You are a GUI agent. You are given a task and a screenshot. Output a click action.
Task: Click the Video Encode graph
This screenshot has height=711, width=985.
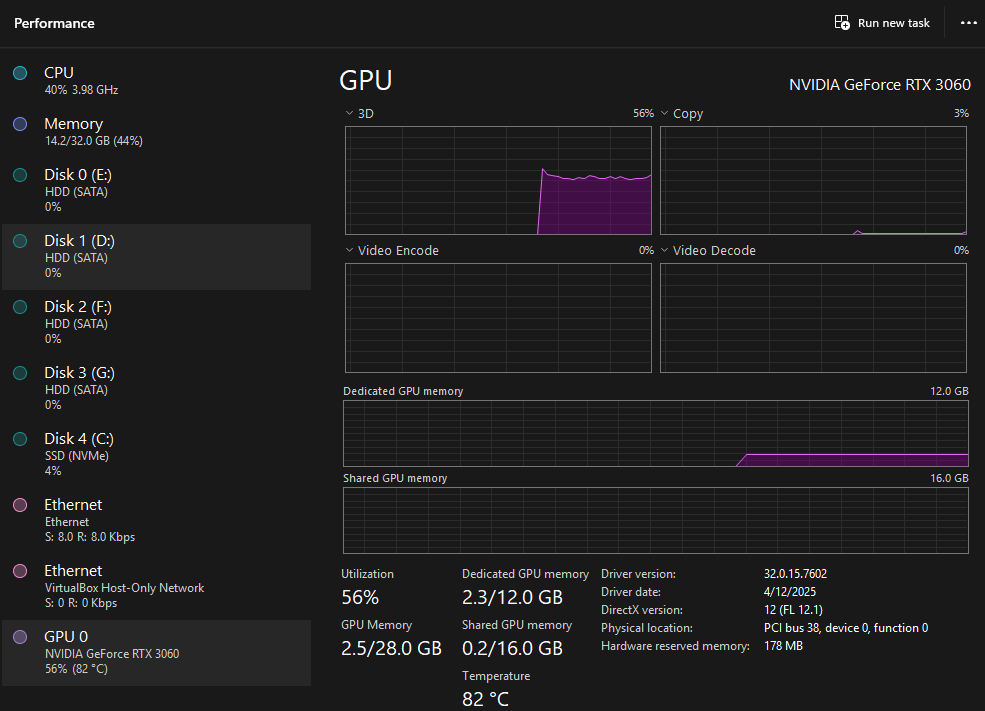(x=498, y=318)
